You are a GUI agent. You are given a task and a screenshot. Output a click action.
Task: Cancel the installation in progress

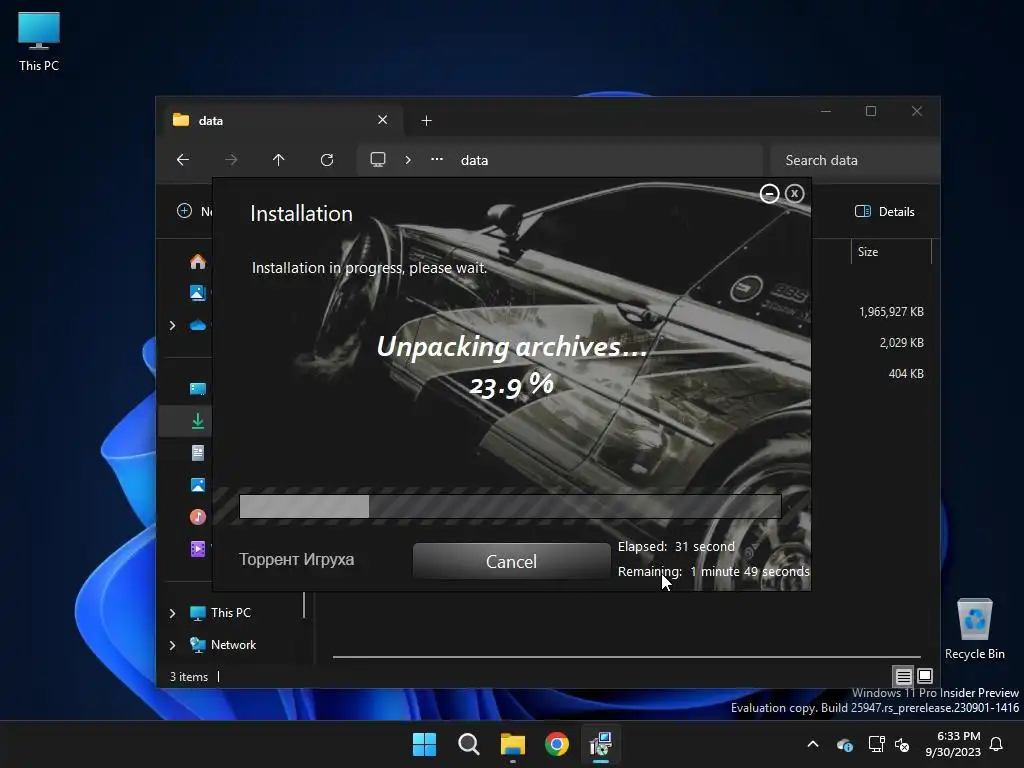(511, 561)
